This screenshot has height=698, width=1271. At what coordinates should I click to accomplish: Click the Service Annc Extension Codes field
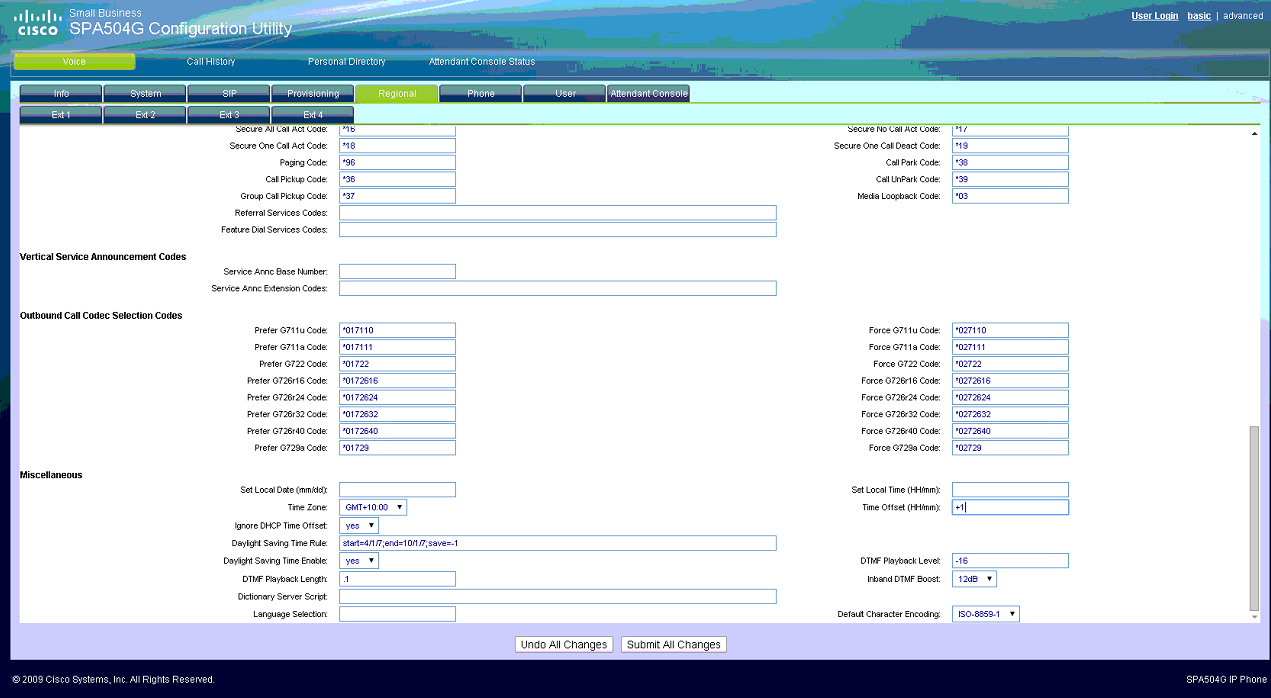558,289
